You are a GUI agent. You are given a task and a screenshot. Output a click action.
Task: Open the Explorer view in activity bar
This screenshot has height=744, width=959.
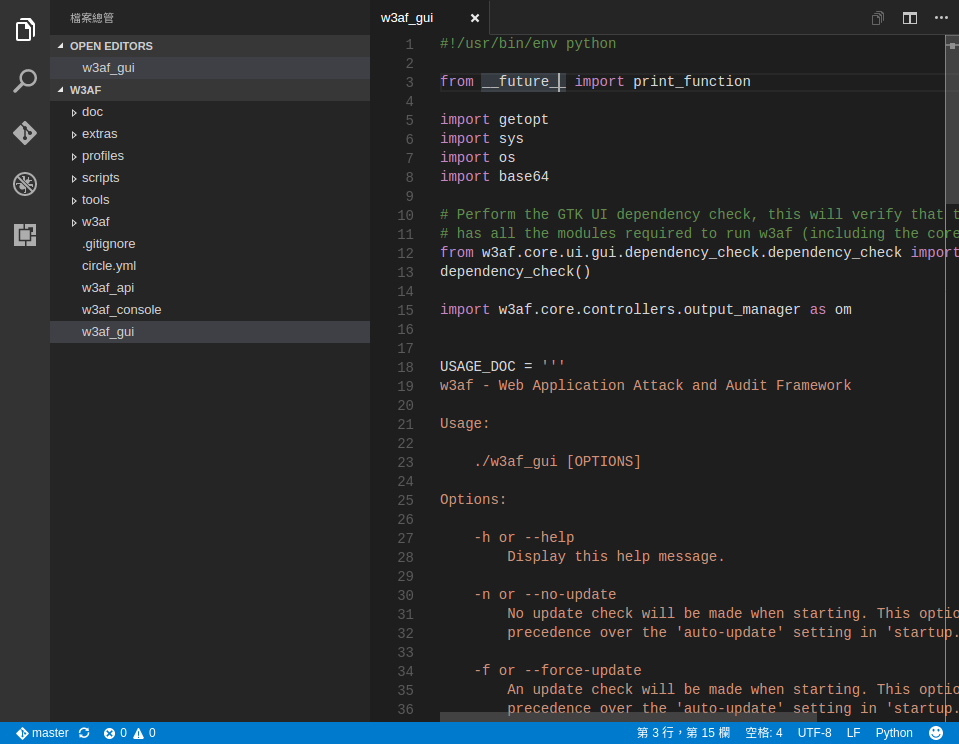tap(25, 30)
